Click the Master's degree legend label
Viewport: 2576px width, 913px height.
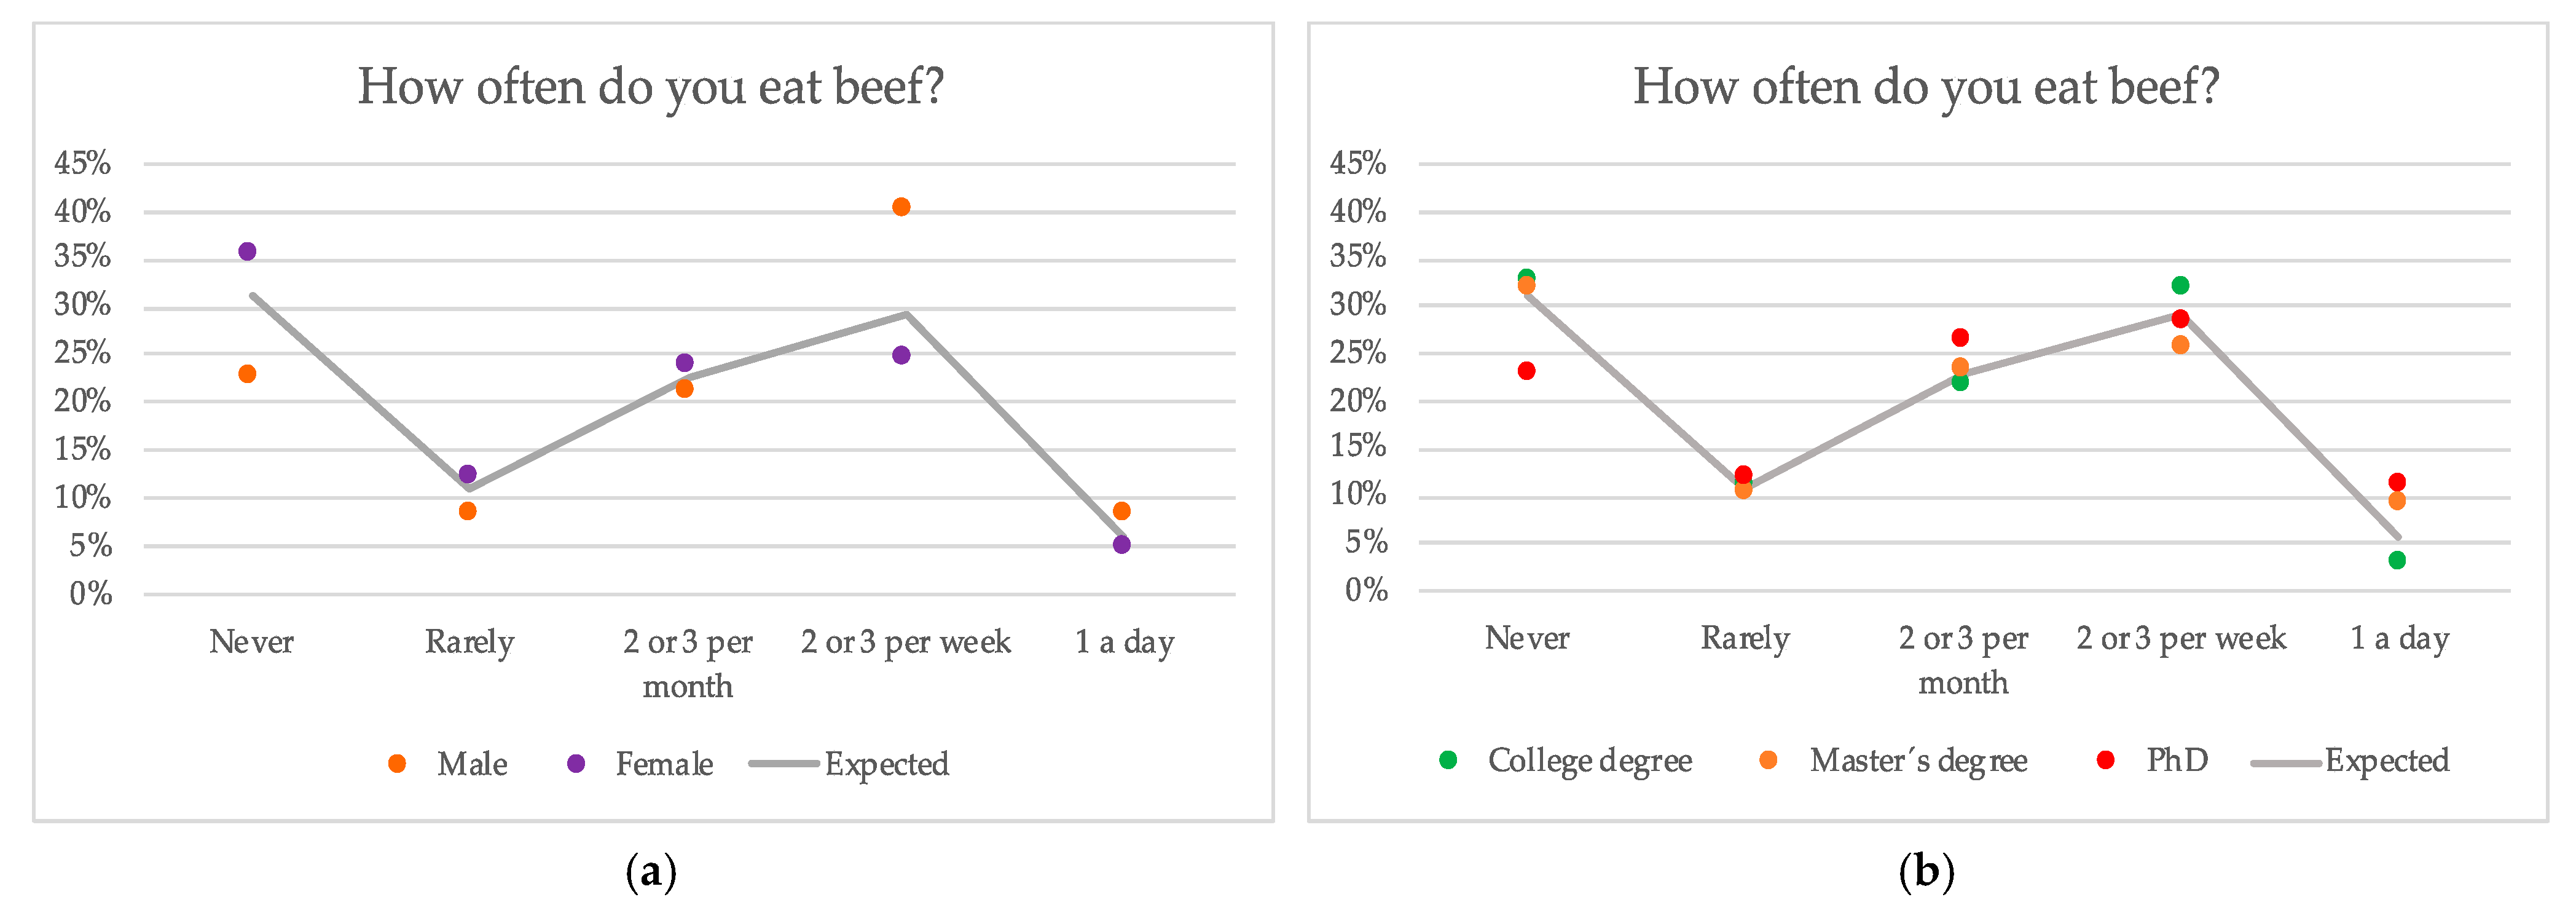(x=1918, y=761)
